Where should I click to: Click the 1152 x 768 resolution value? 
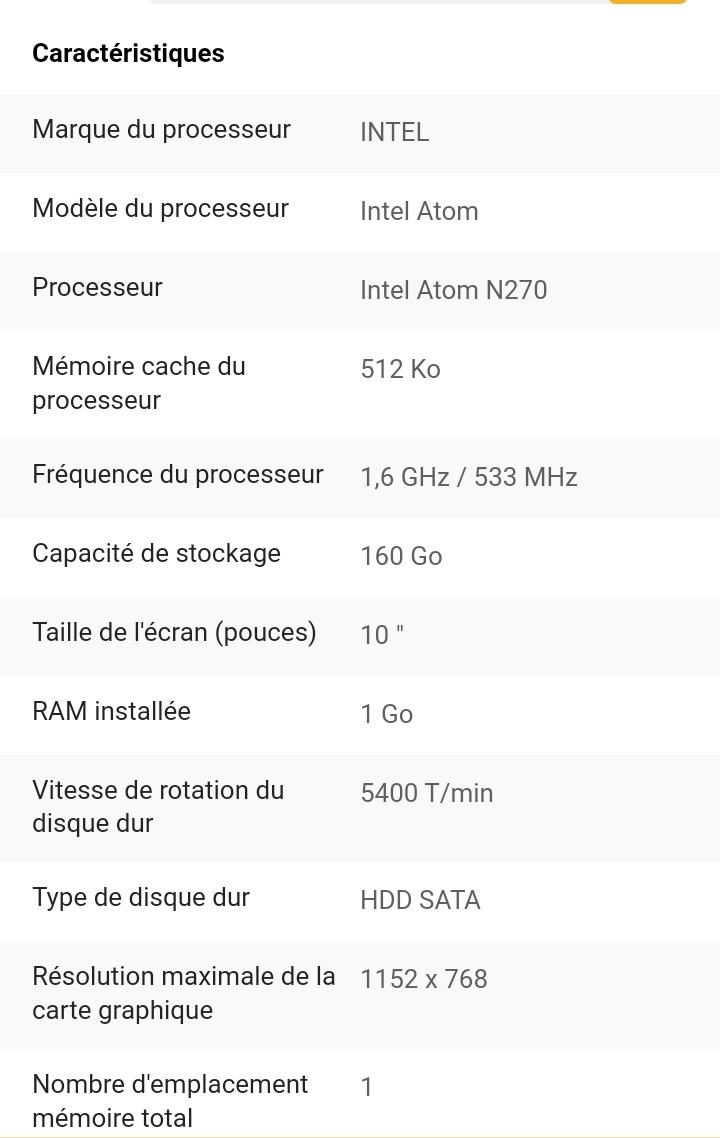pyautogui.click(x=424, y=979)
